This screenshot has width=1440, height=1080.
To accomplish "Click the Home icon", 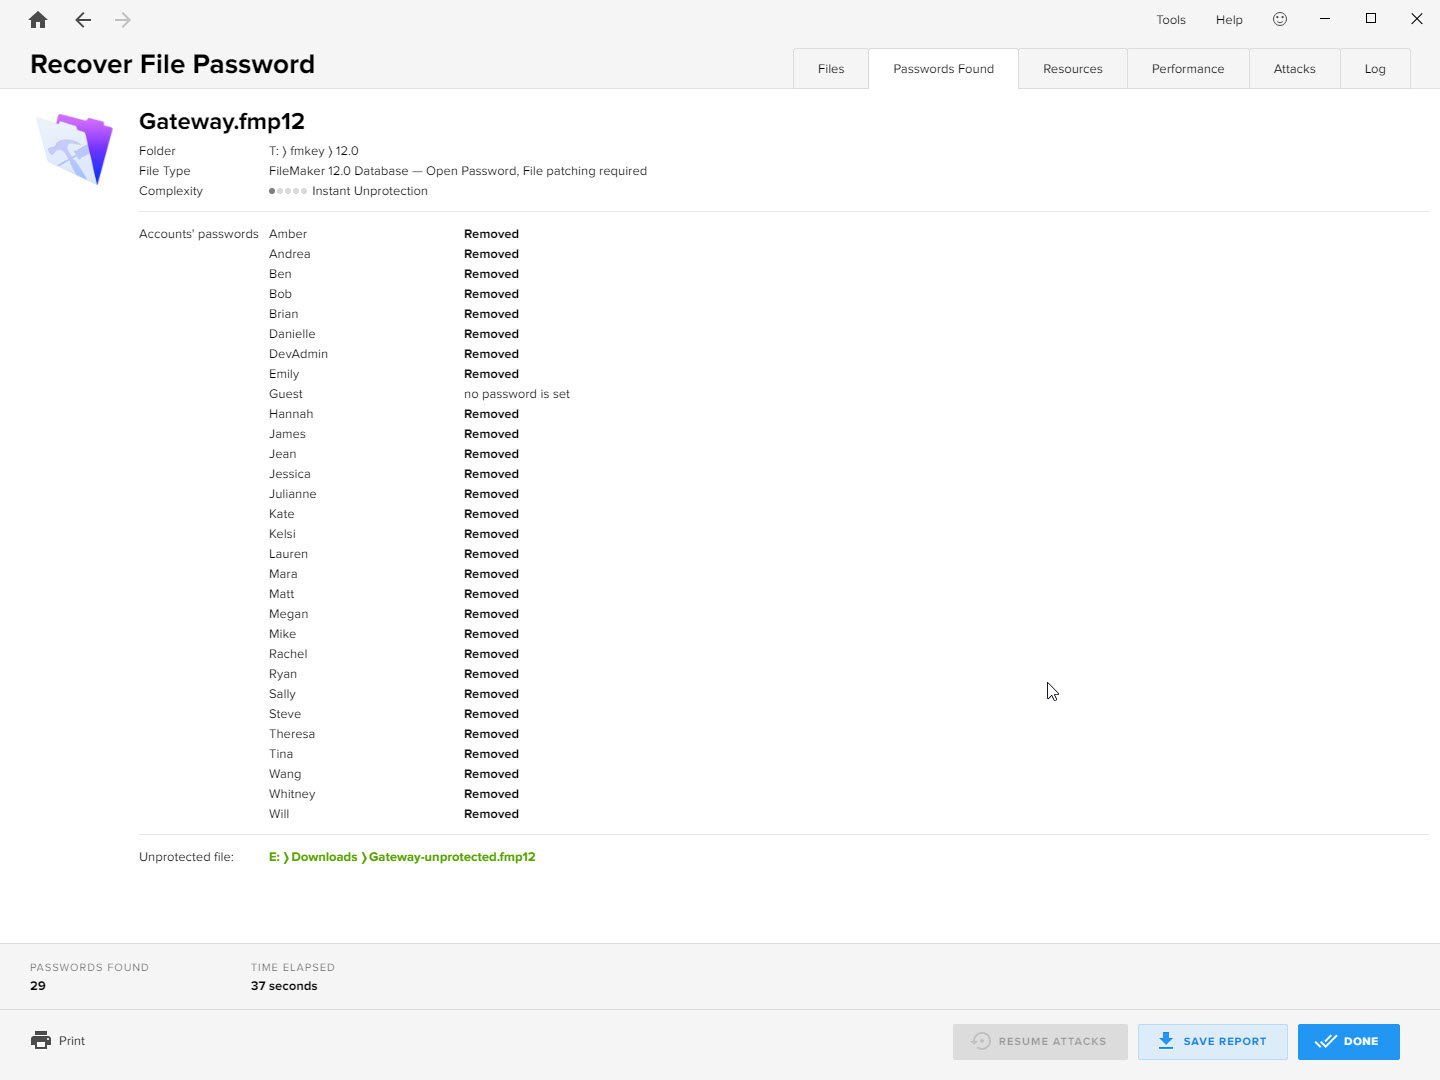I will point(38,20).
